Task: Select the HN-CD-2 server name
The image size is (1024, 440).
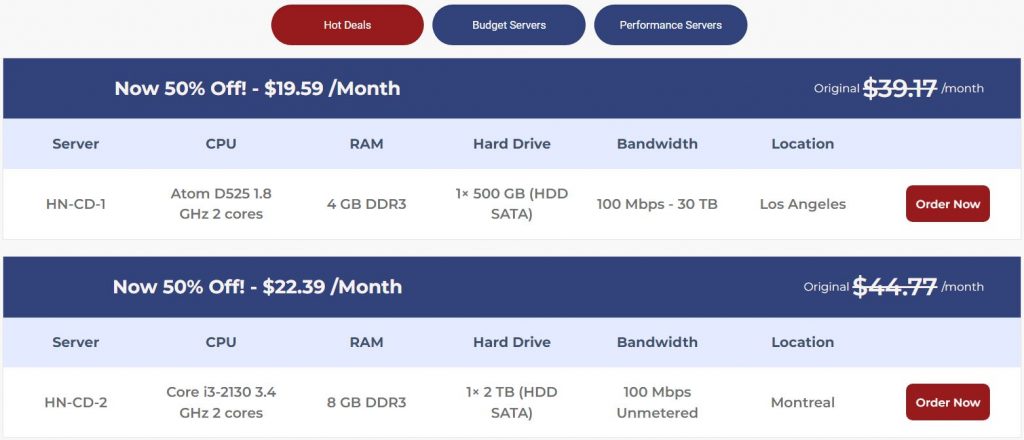Action: click(76, 403)
